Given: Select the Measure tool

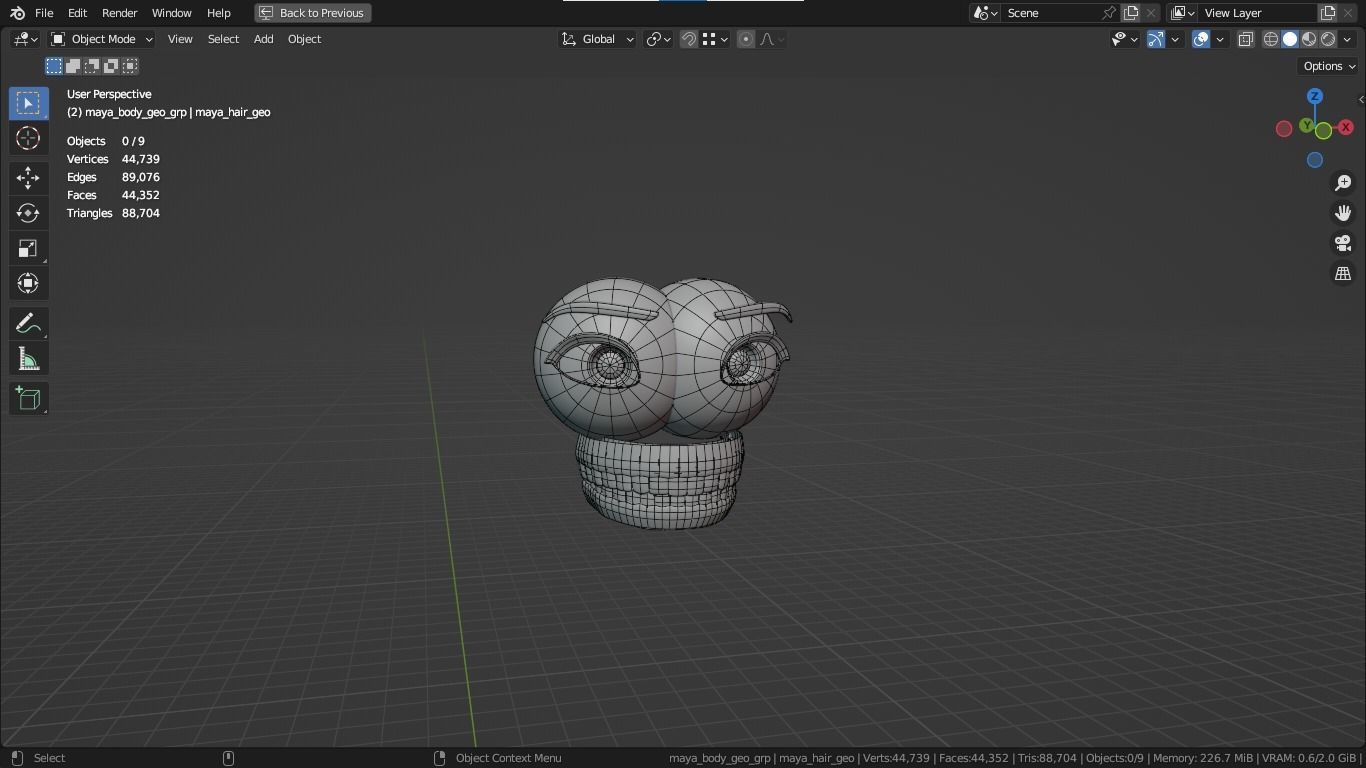Looking at the screenshot, I should pyautogui.click(x=28, y=359).
